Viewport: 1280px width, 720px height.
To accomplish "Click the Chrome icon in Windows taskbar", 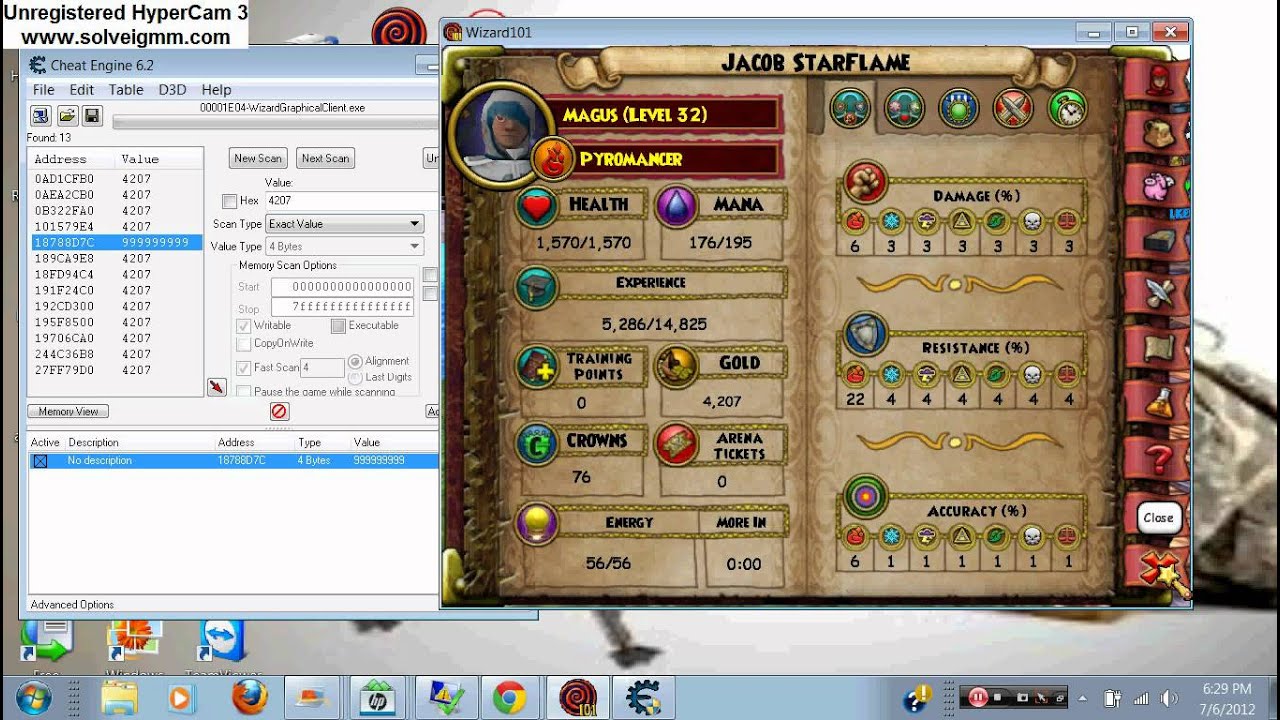I will (x=509, y=697).
